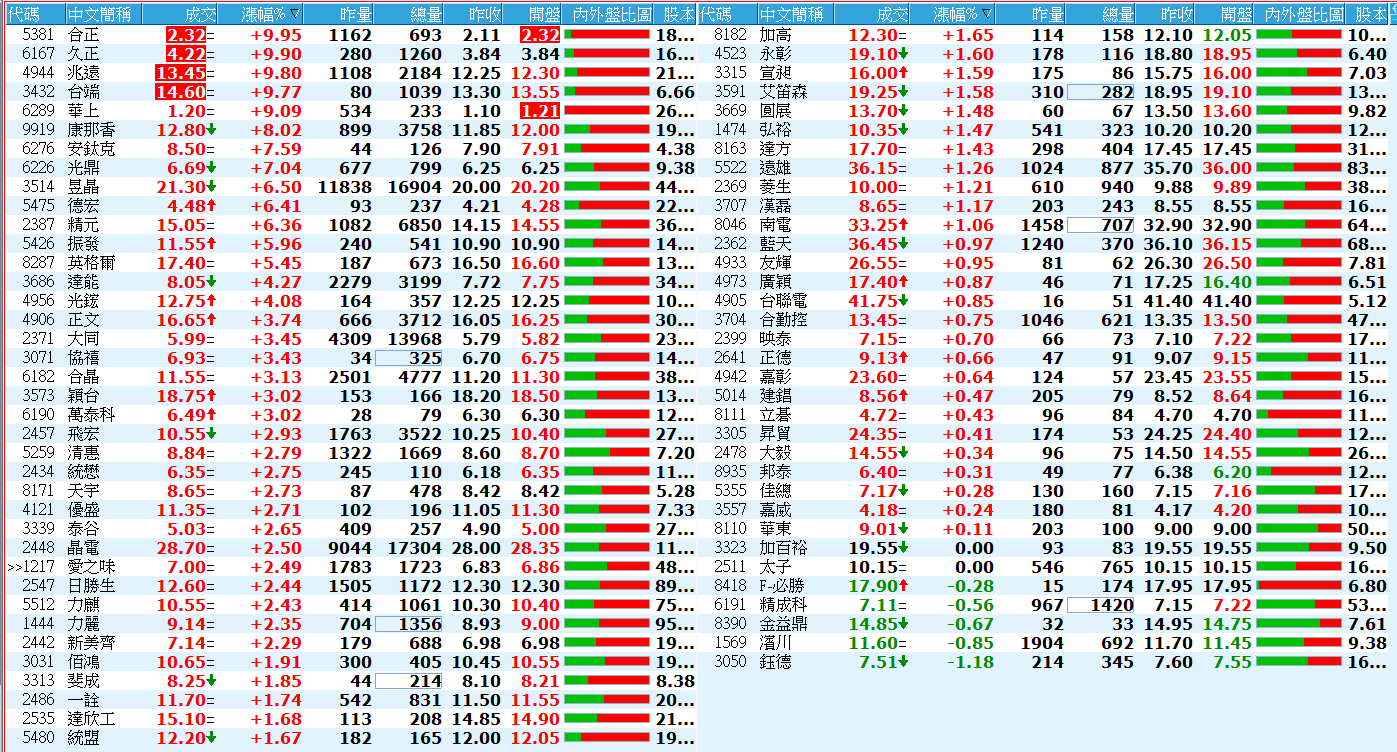Viewport: 1397px width, 752px height.
Task: Click the red up arrow beside 南電 price
Action: [x=904, y=225]
